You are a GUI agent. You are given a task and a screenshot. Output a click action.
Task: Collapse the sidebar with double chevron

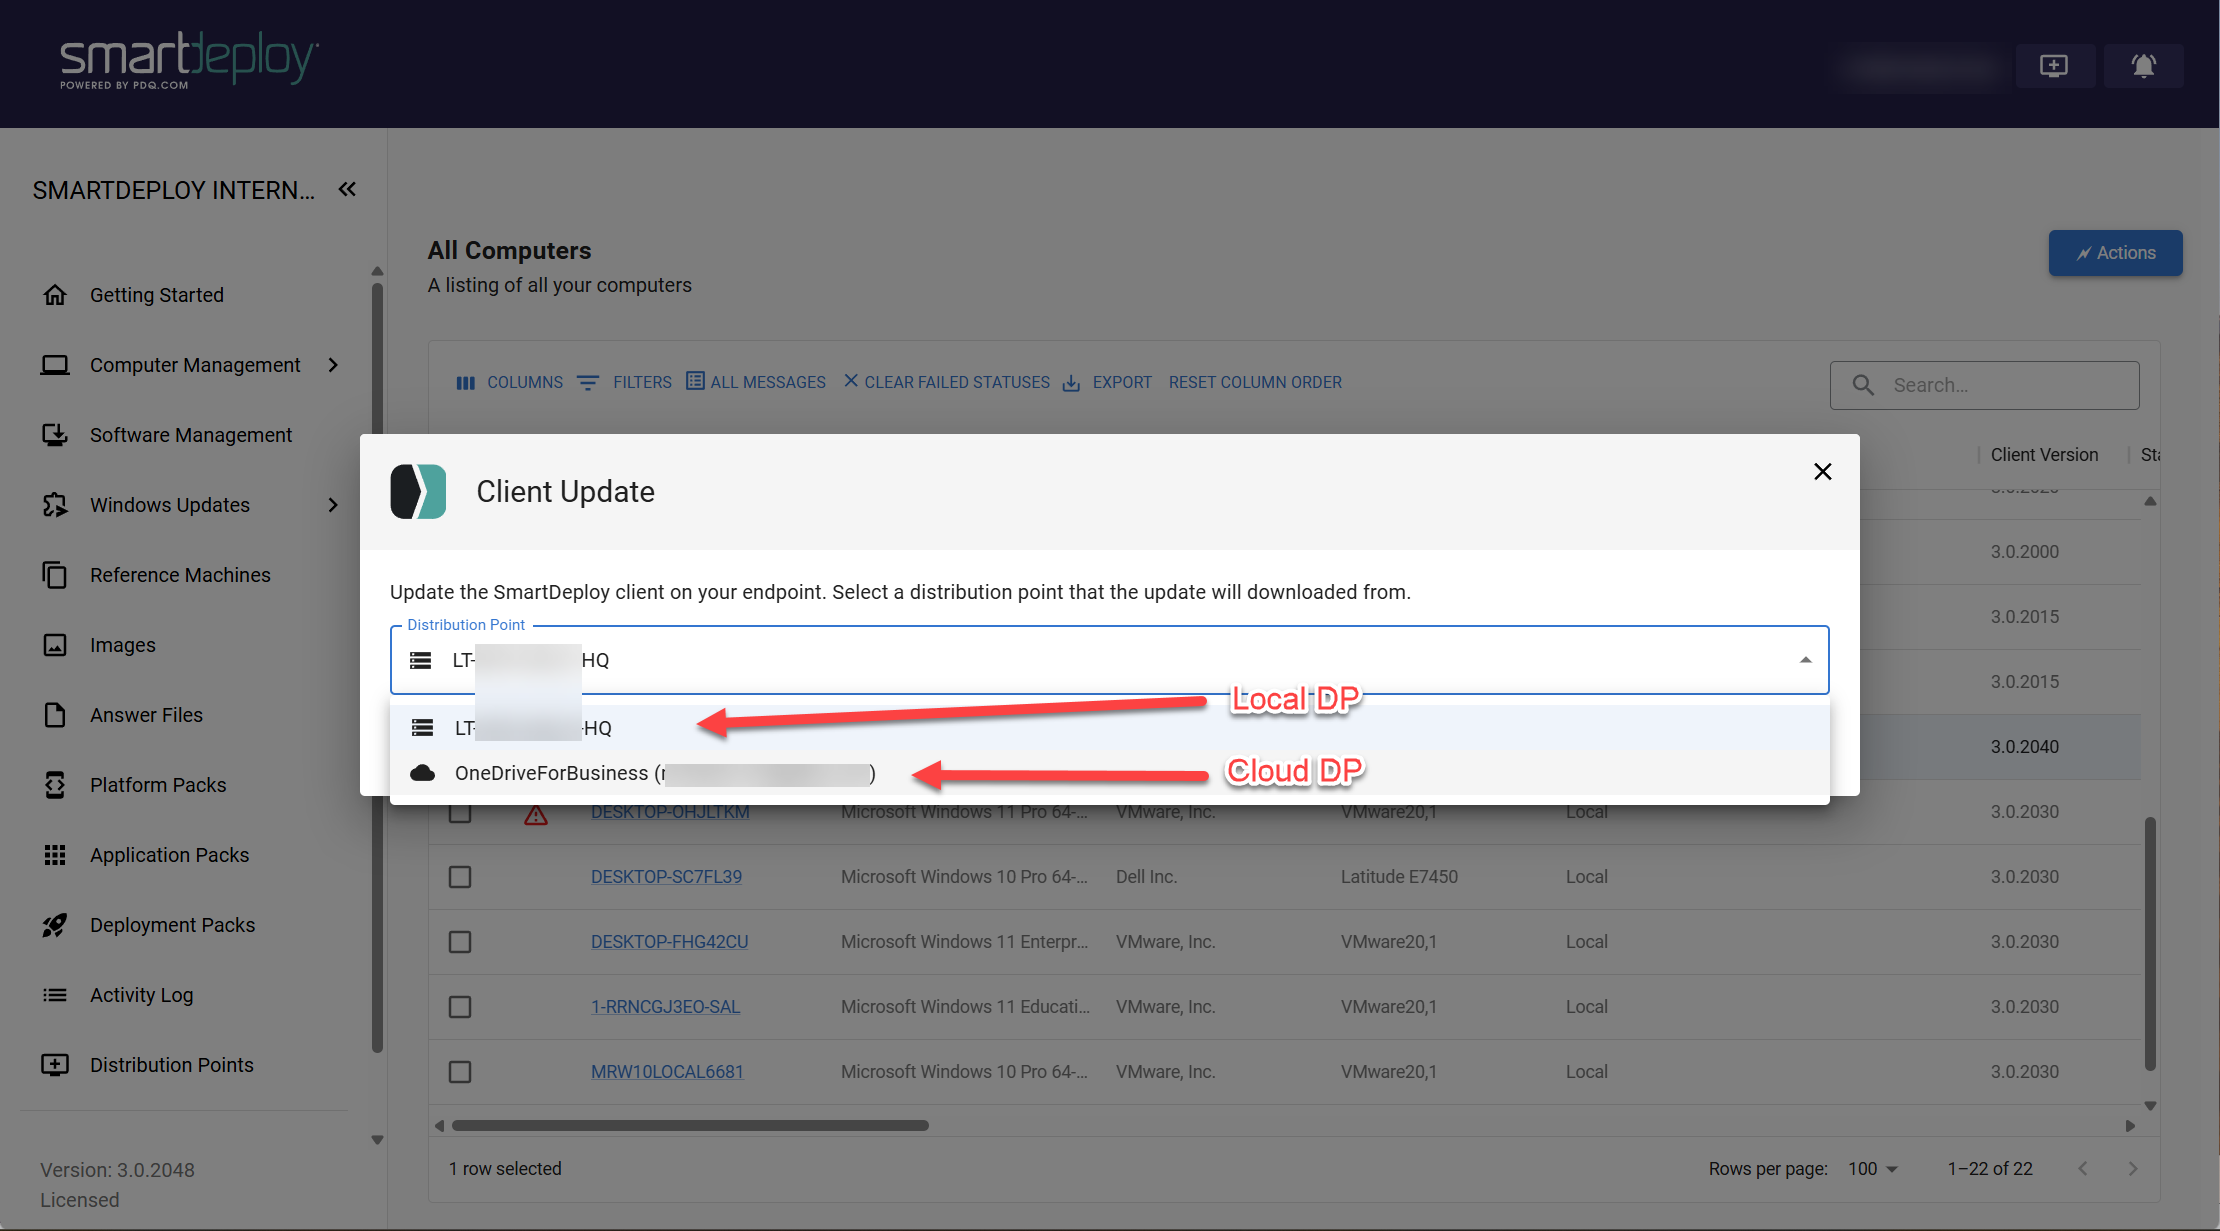[x=347, y=189]
